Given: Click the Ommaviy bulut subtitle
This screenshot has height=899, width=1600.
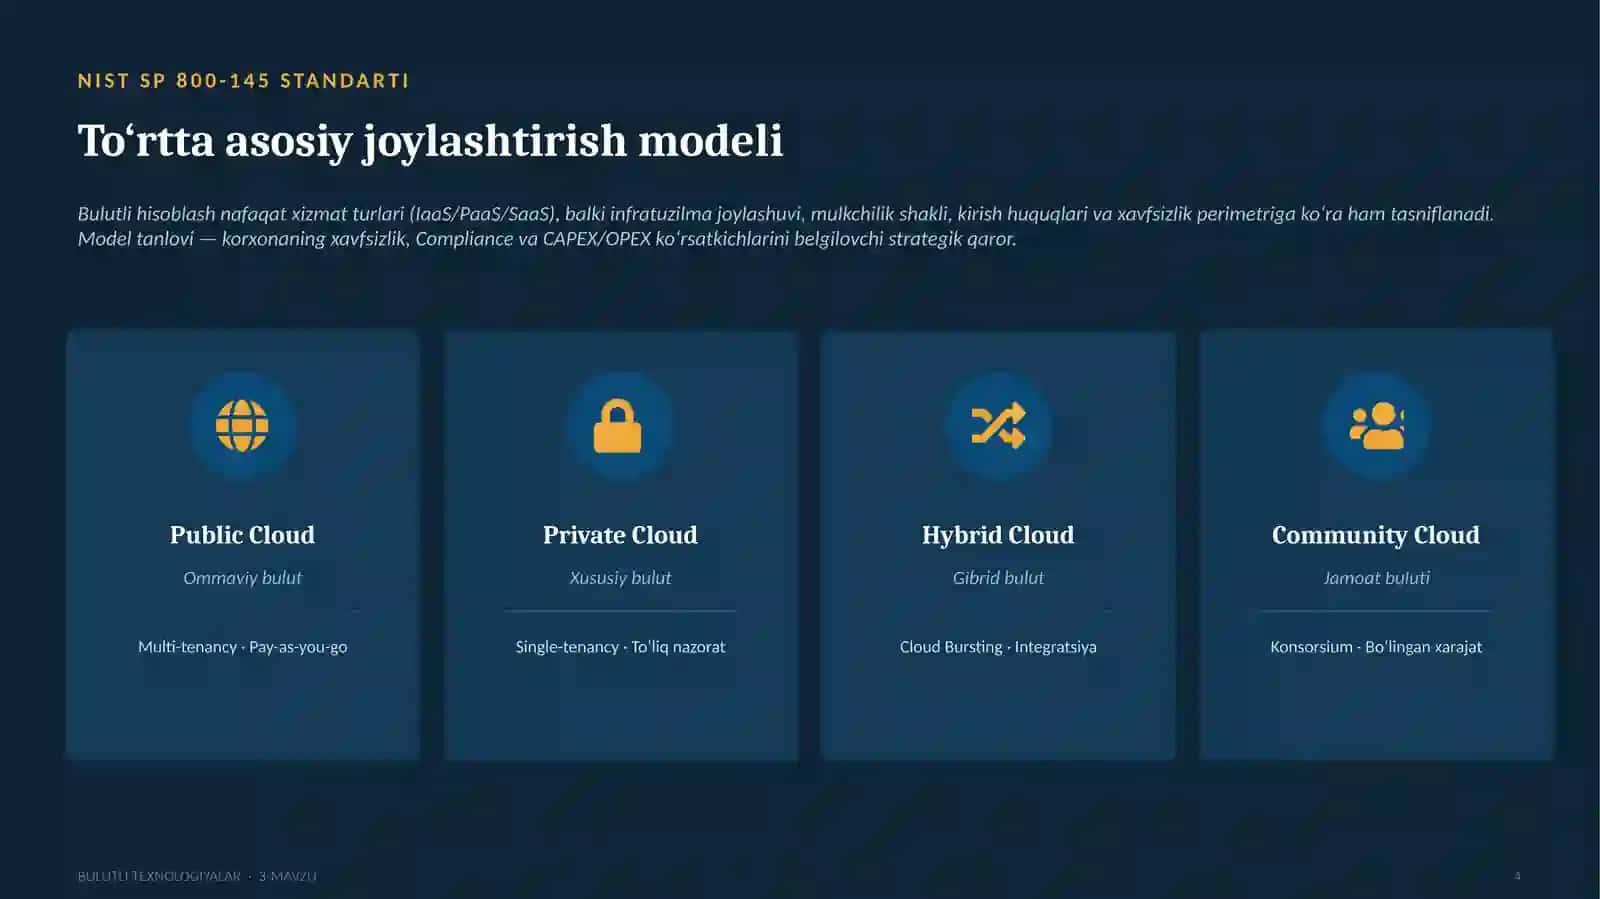Looking at the screenshot, I should tap(242, 578).
